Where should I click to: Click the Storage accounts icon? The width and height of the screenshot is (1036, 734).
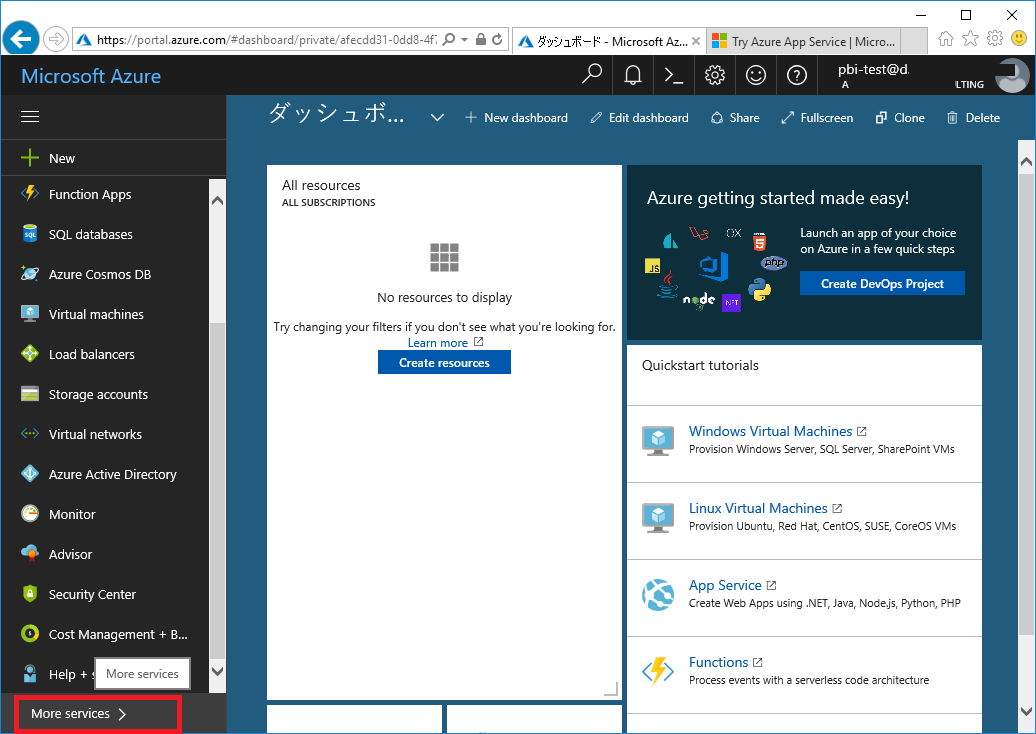[30, 394]
